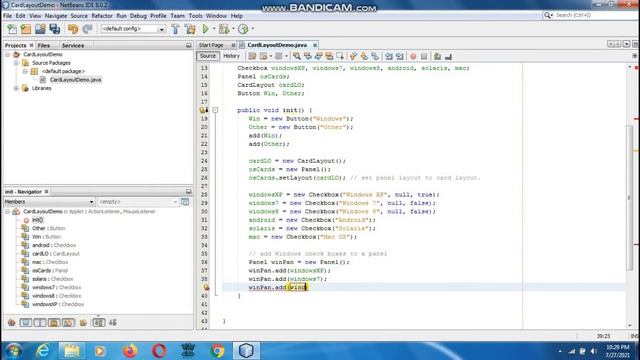Open the Navigate menu
The width and height of the screenshot is (640, 360).
(x=56, y=16)
